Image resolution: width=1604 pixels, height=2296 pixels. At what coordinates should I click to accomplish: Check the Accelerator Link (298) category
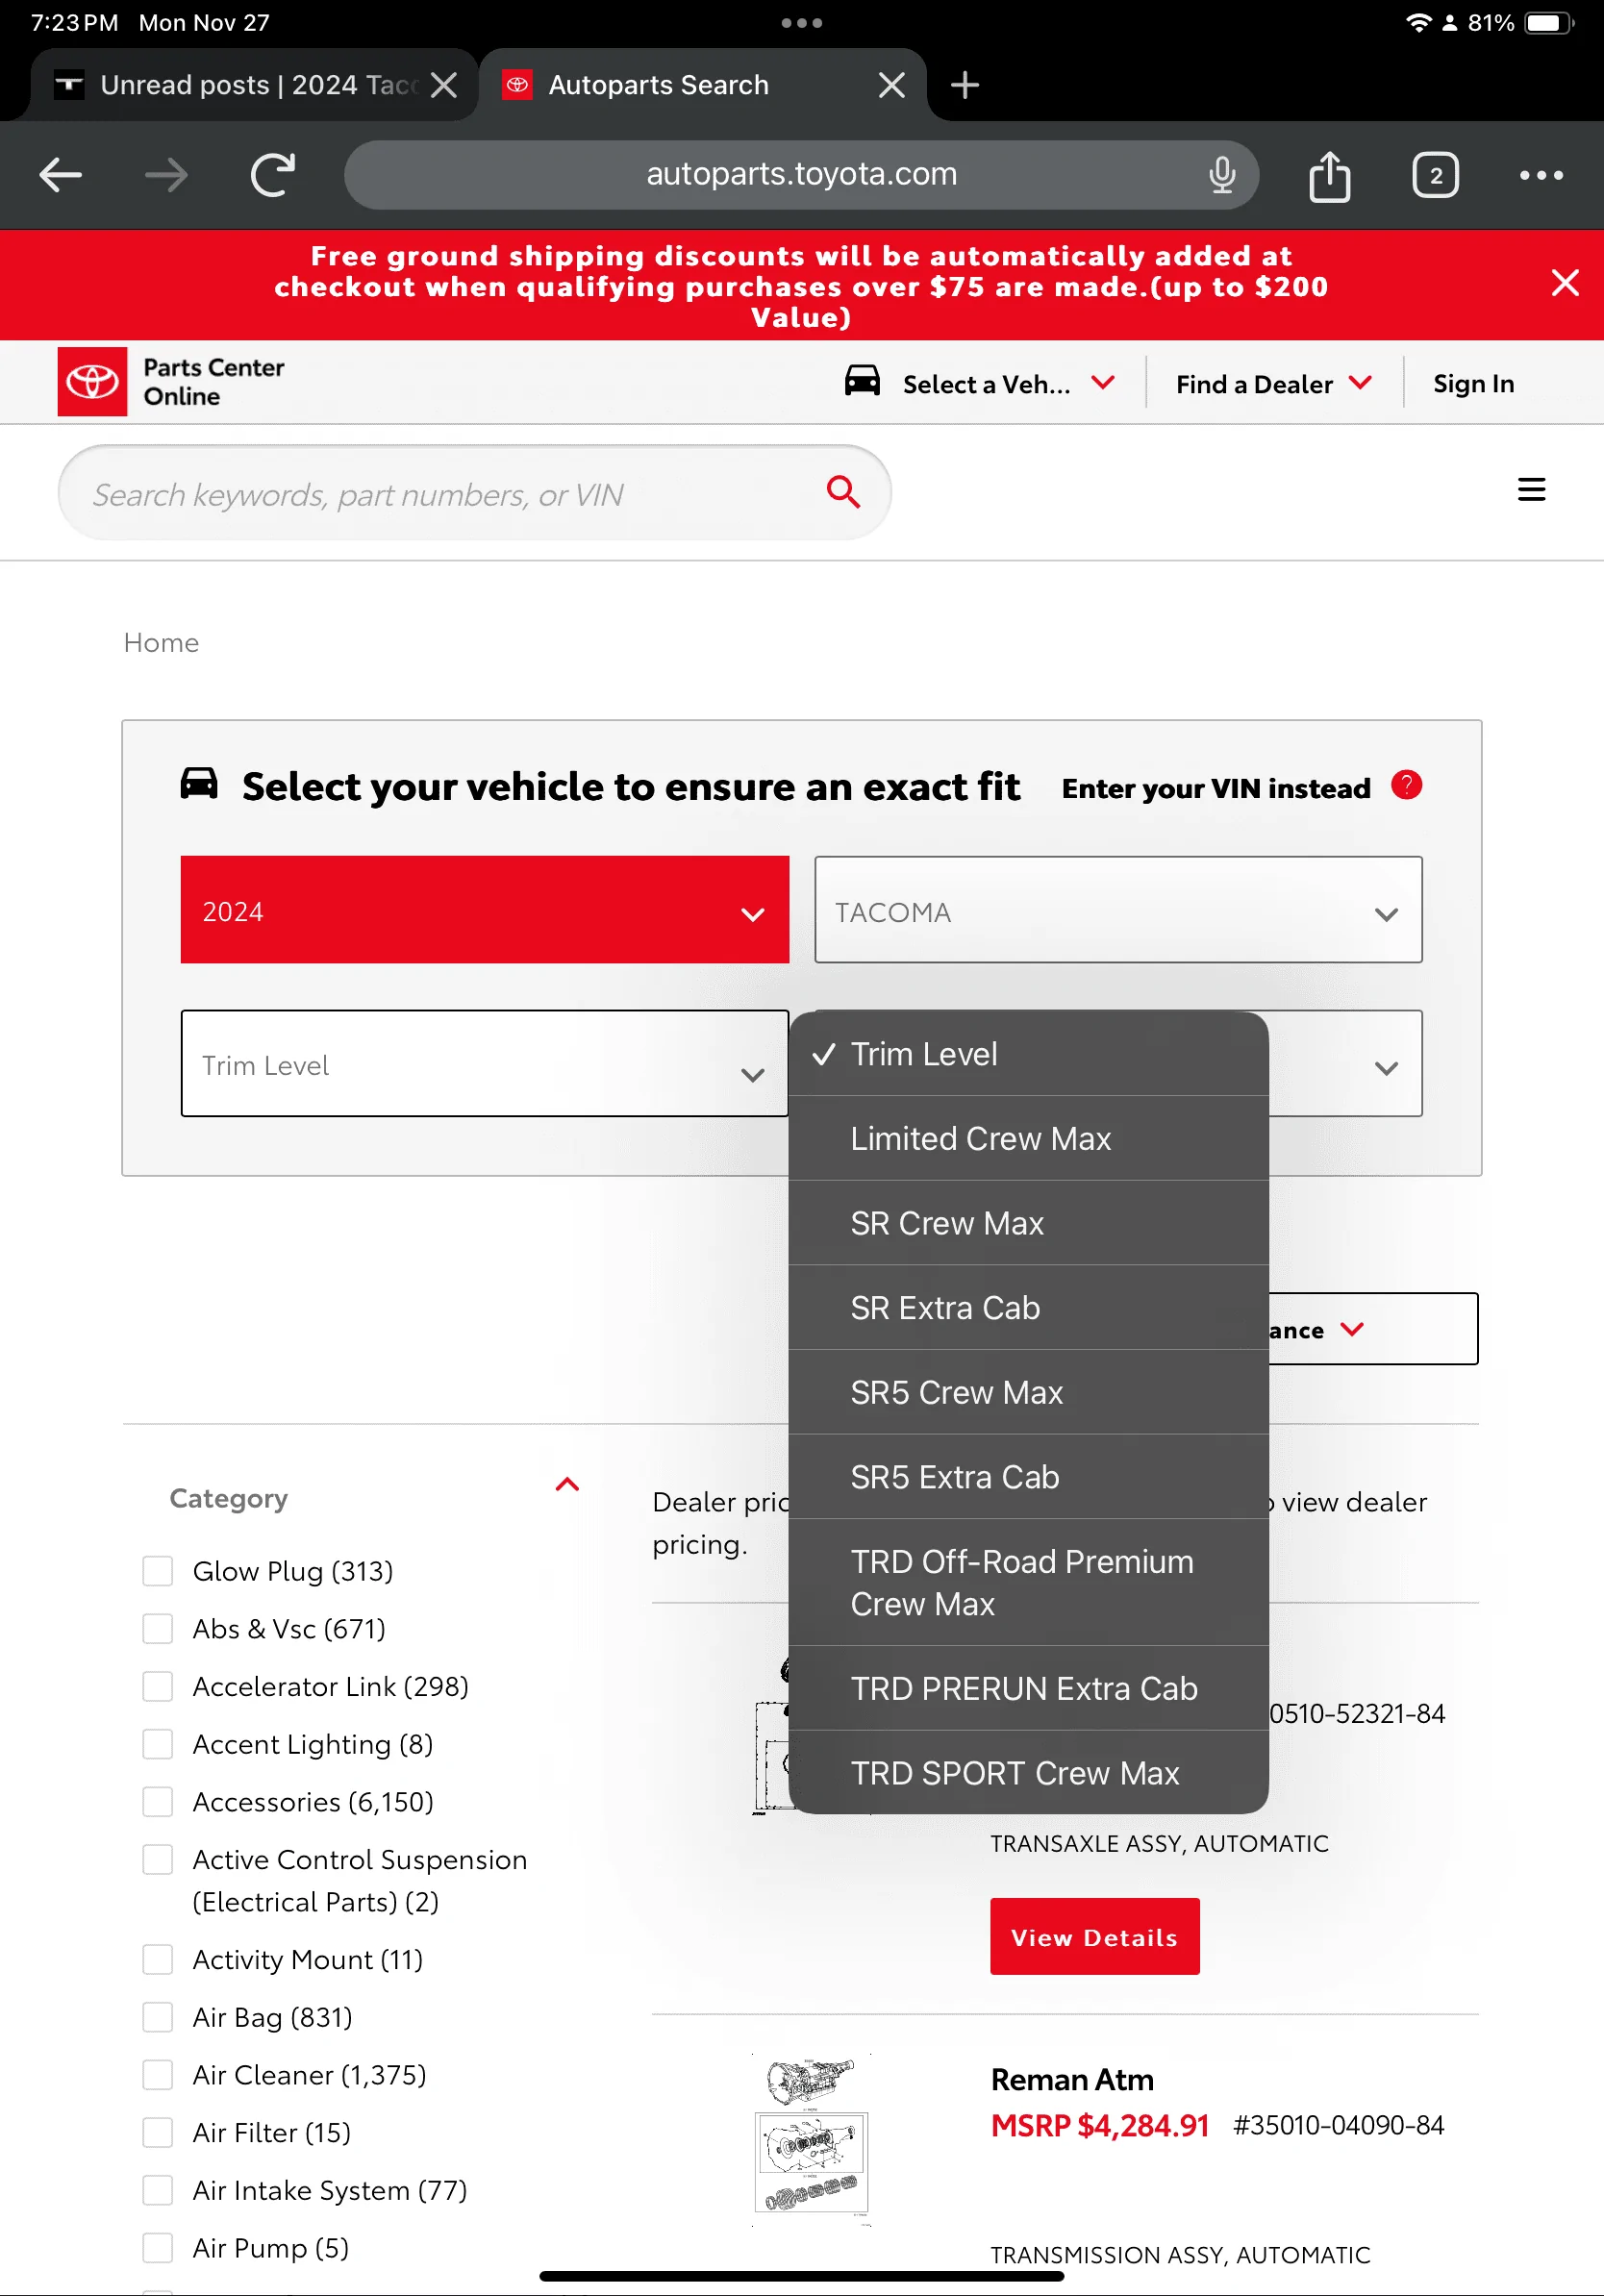[x=158, y=1687]
